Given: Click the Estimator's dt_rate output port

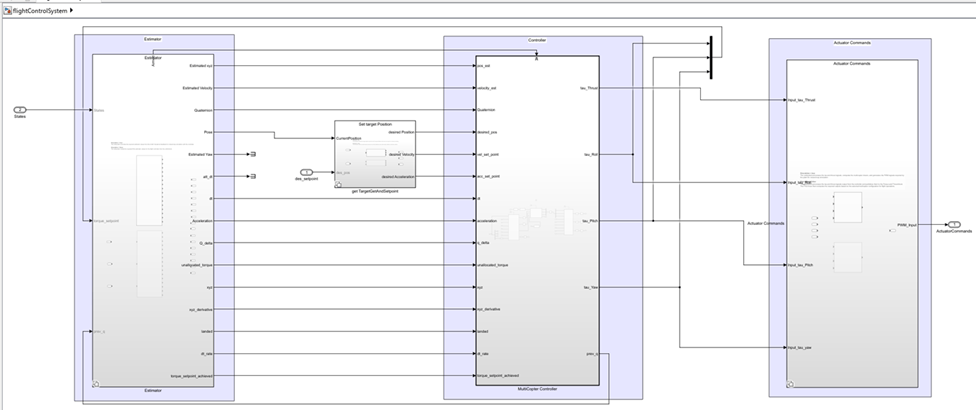Looking at the screenshot, I should pos(207,354).
